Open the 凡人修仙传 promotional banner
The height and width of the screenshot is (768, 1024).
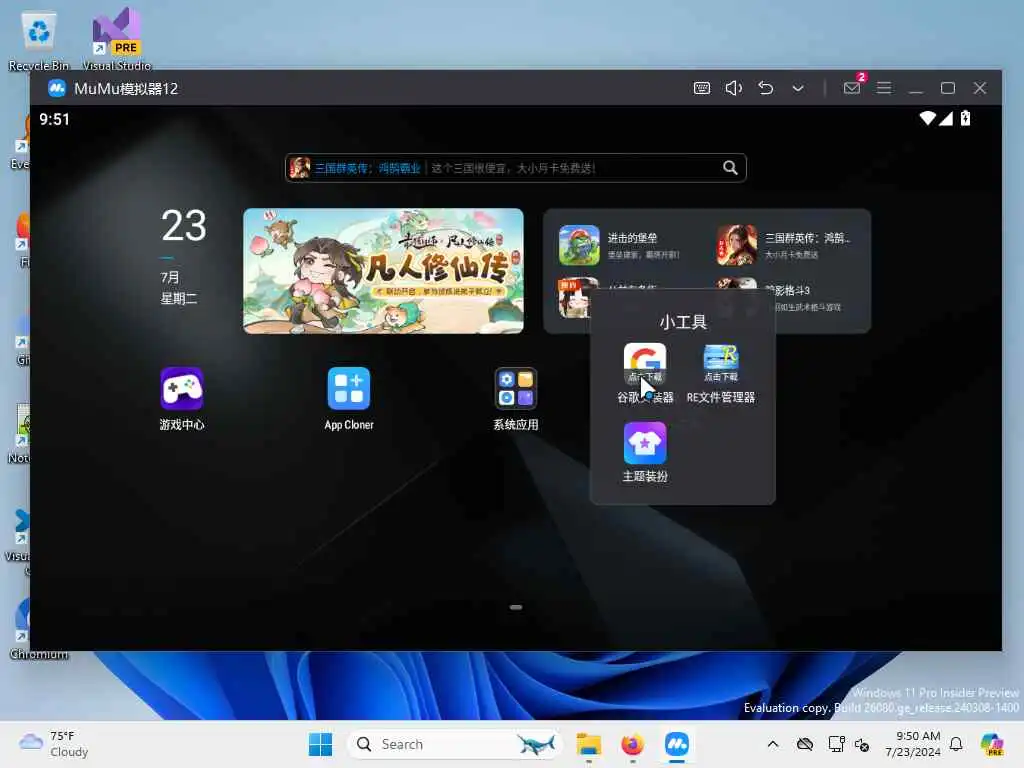pyautogui.click(x=383, y=271)
